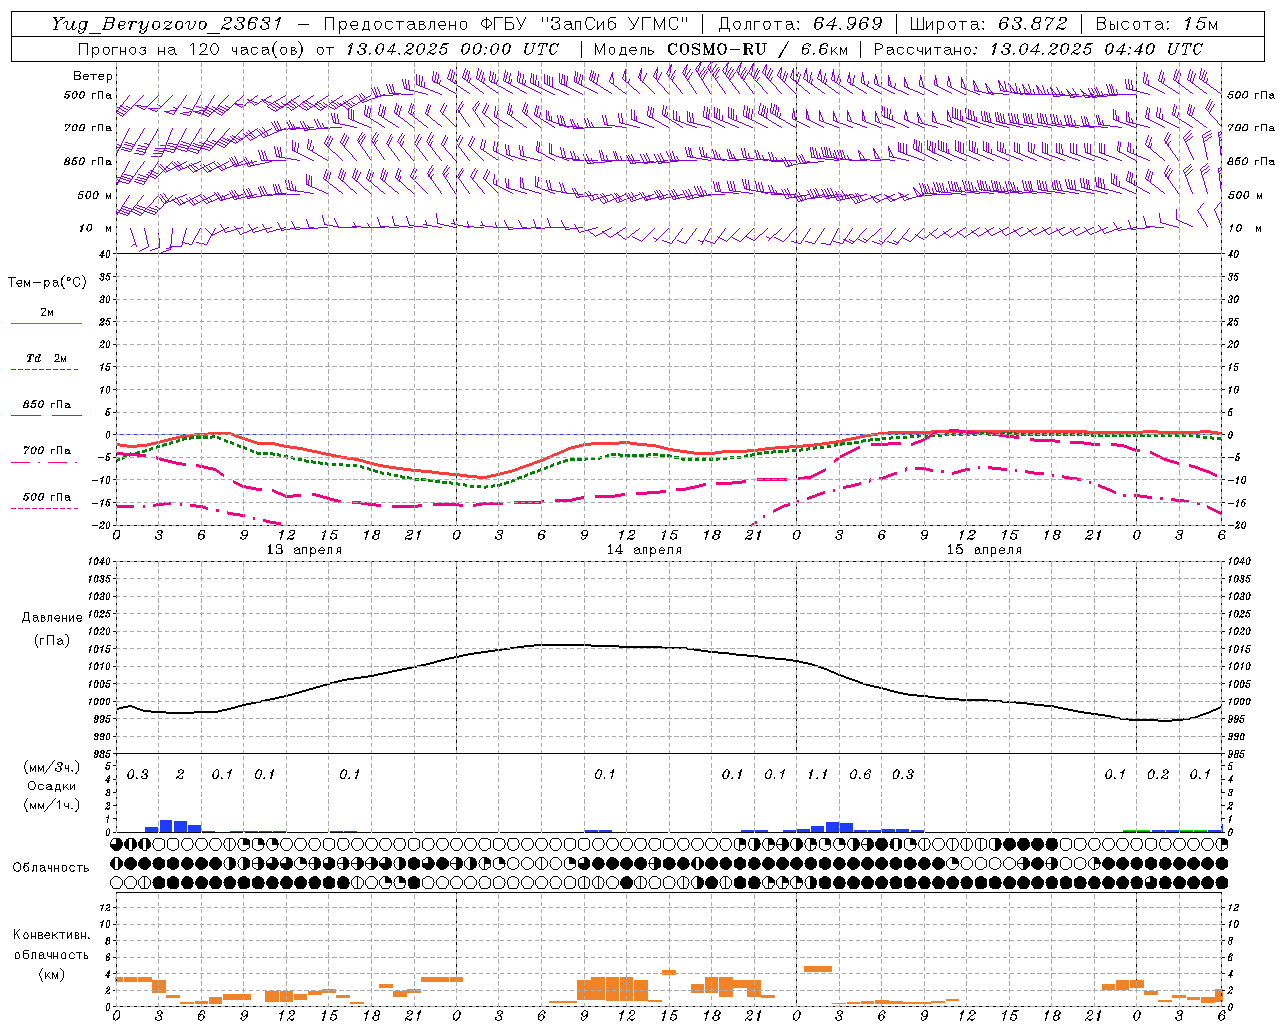Select the 850 гПа entry in temperature legend

point(47,405)
